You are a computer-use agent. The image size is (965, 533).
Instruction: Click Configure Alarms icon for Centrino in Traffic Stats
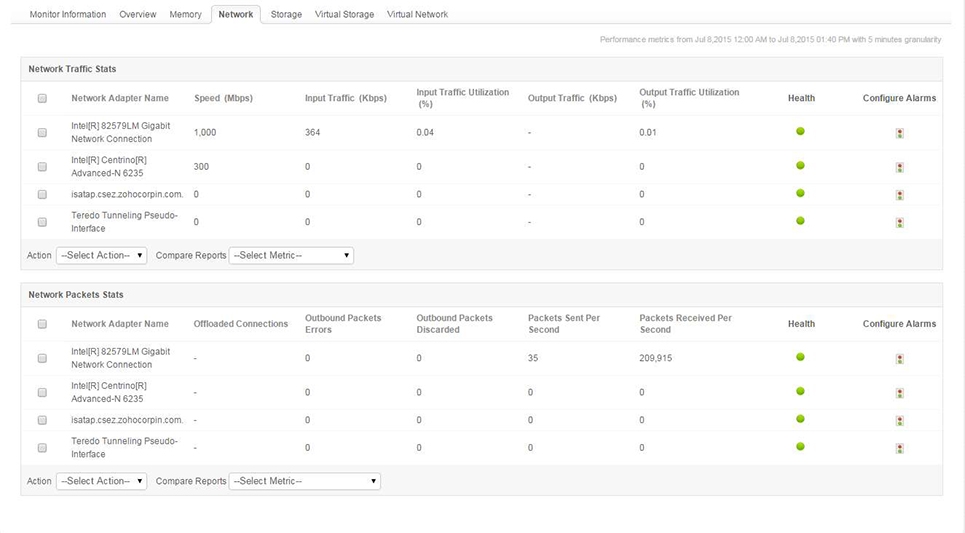pos(899,167)
